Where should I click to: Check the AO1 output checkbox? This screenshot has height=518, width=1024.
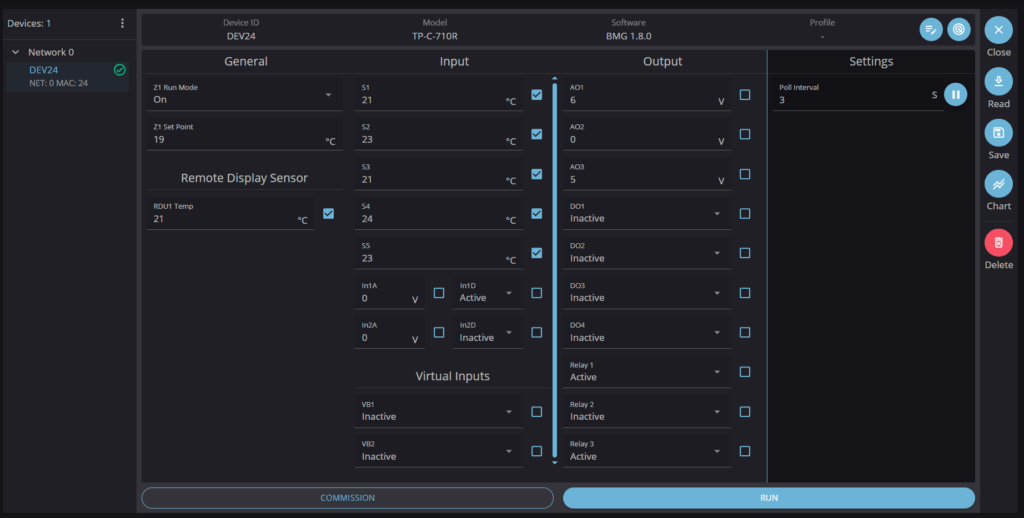tap(744, 95)
